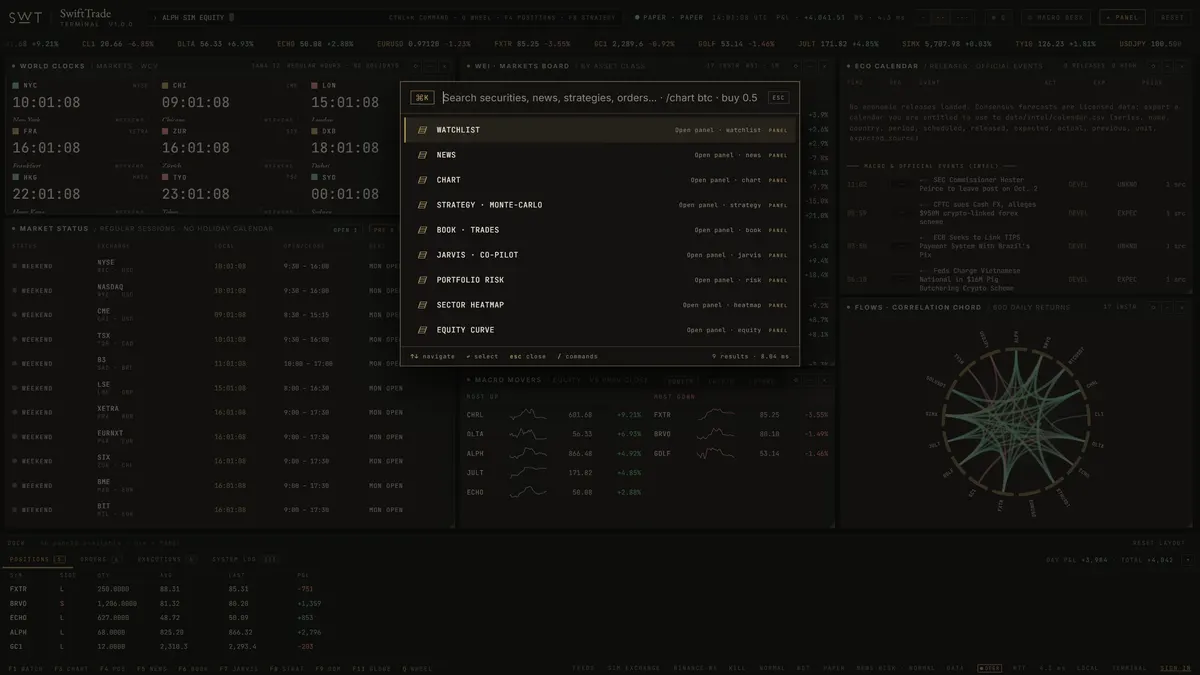Image resolution: width=1200 pixels, height=675 pixels.
Task: Click the search field in the command palette
Action: click(x=600, y=98)
